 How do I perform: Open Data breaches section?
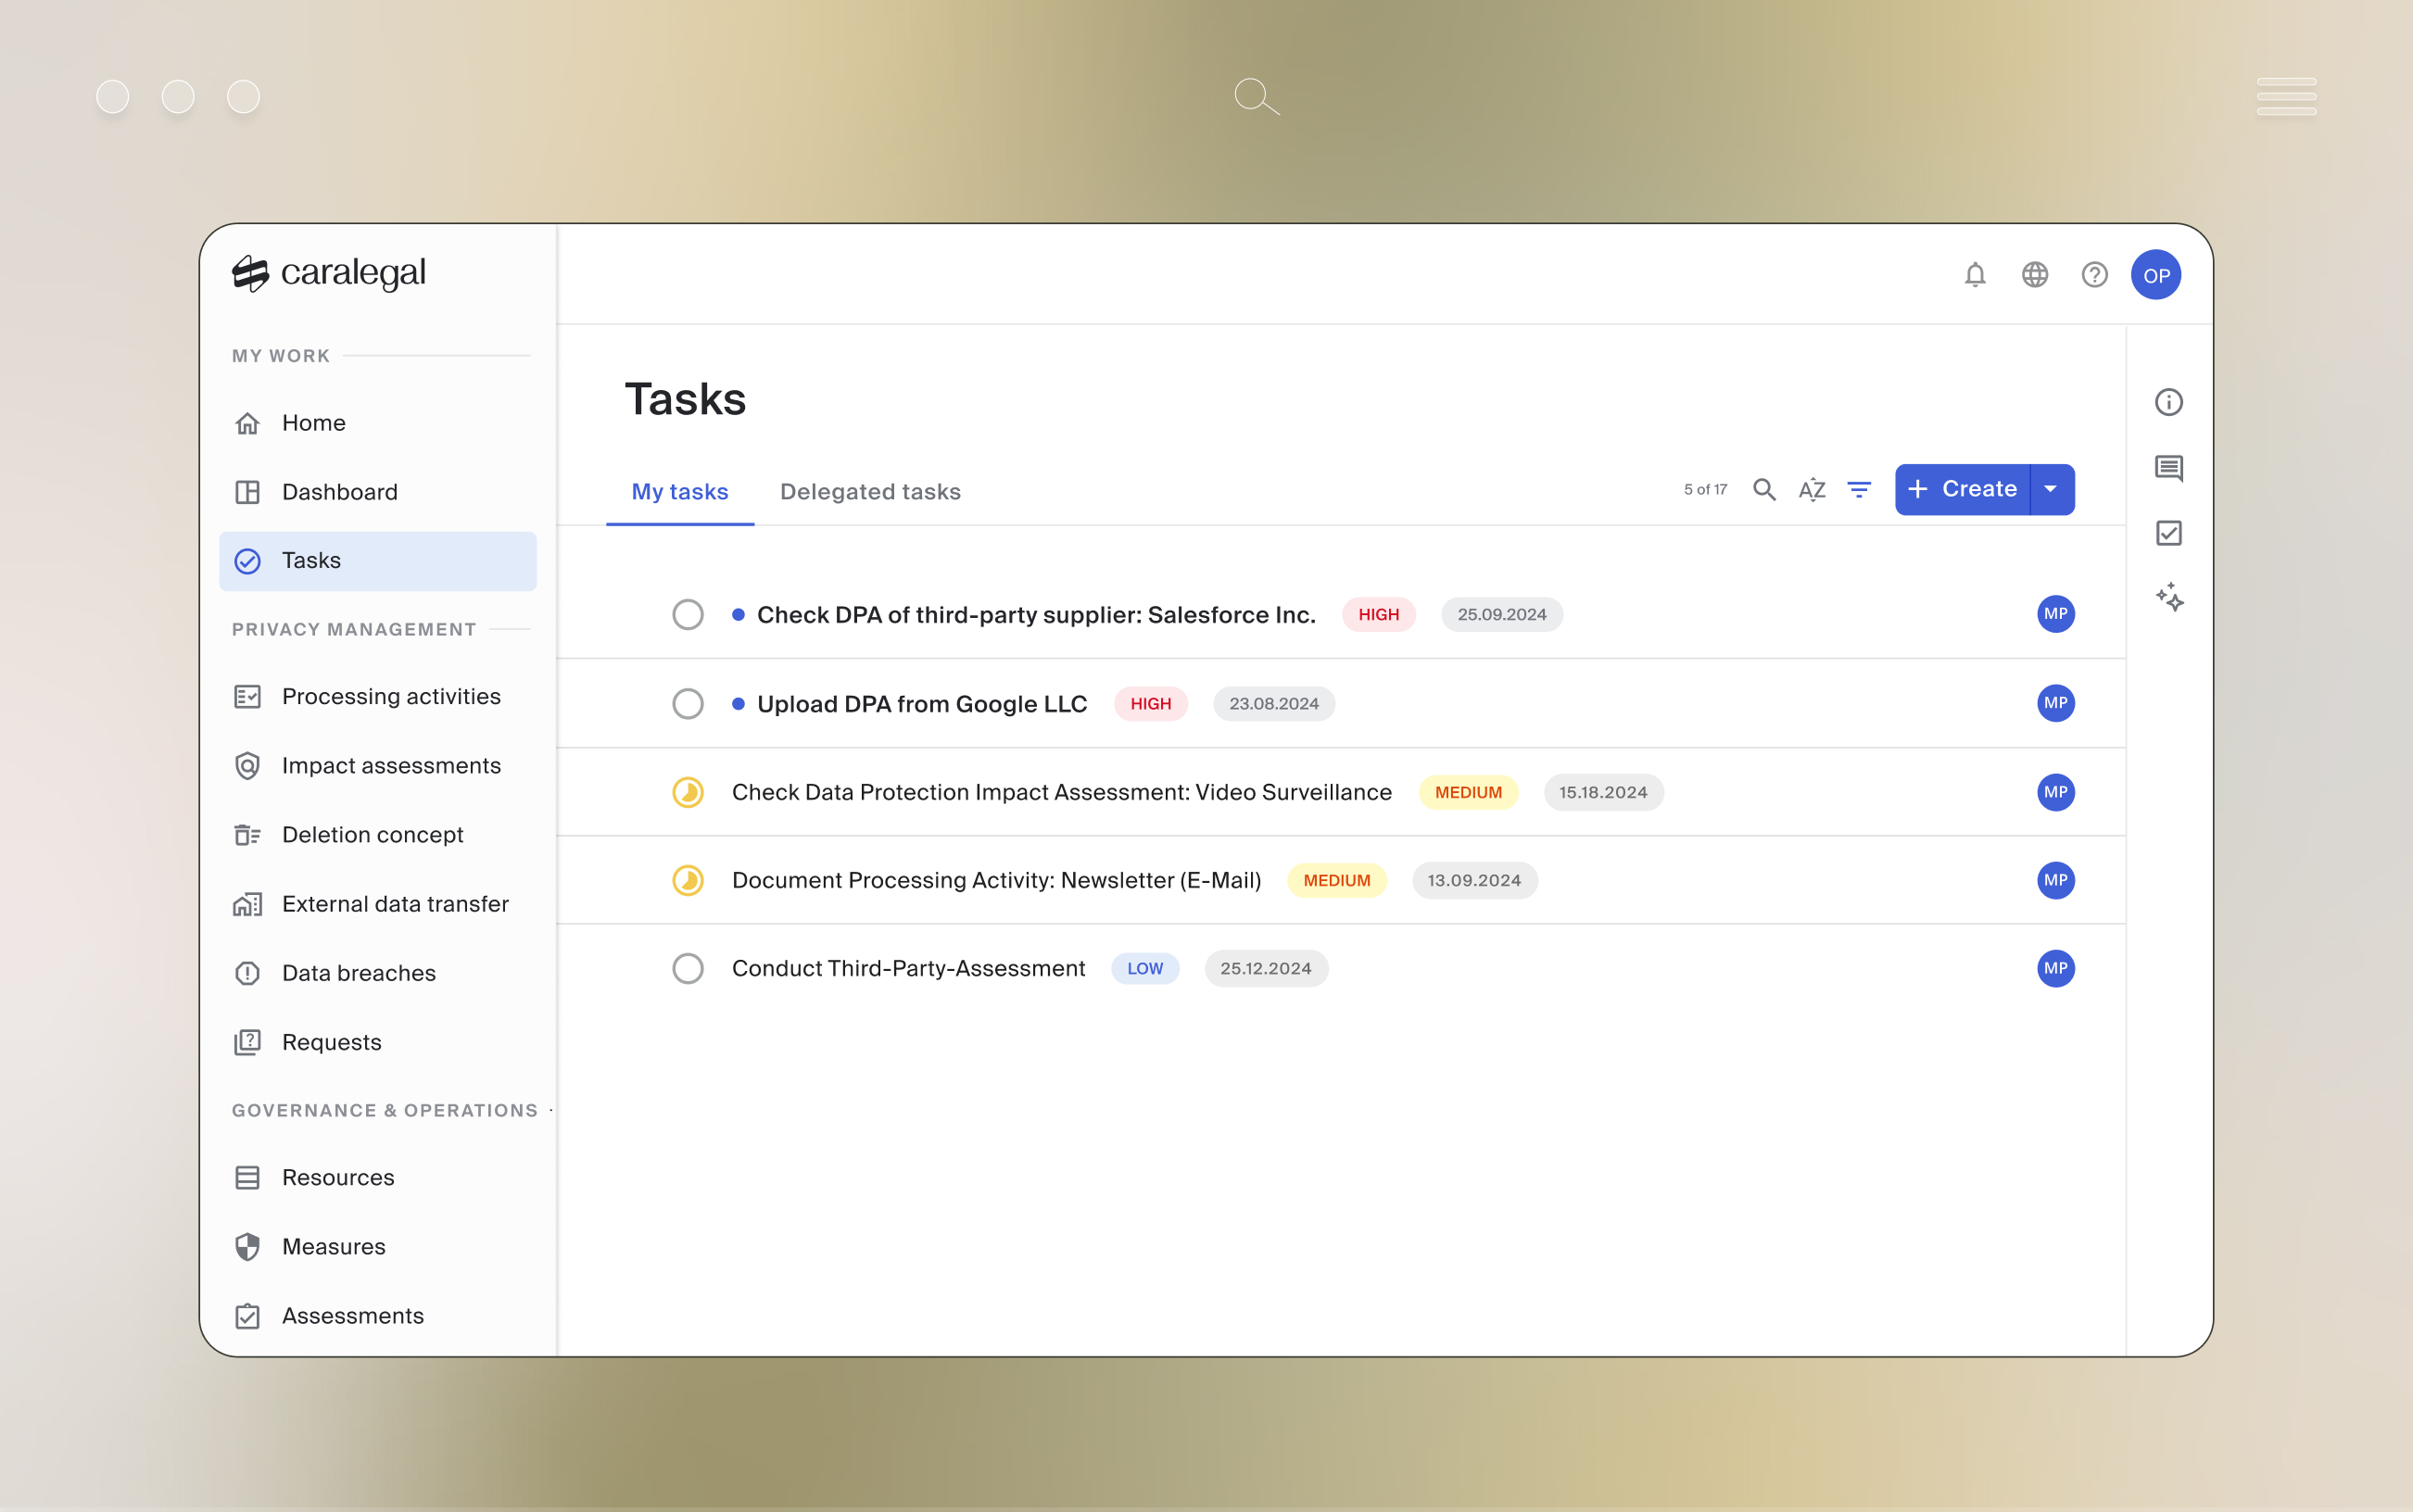click(377, 973)
